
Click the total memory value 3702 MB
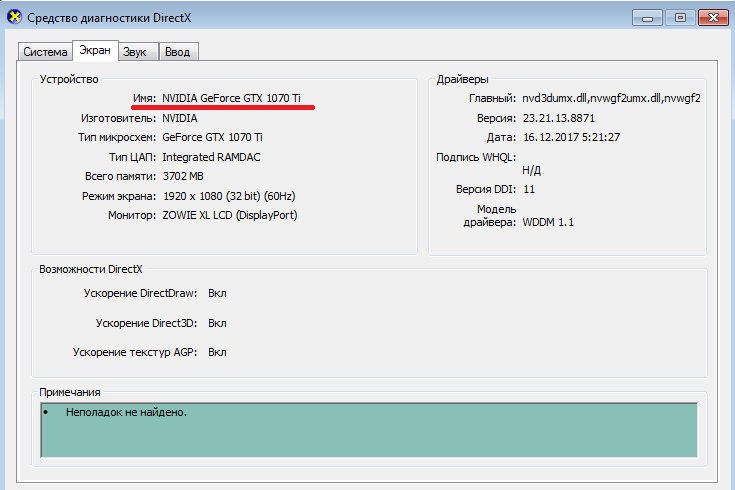pos(183,176)
